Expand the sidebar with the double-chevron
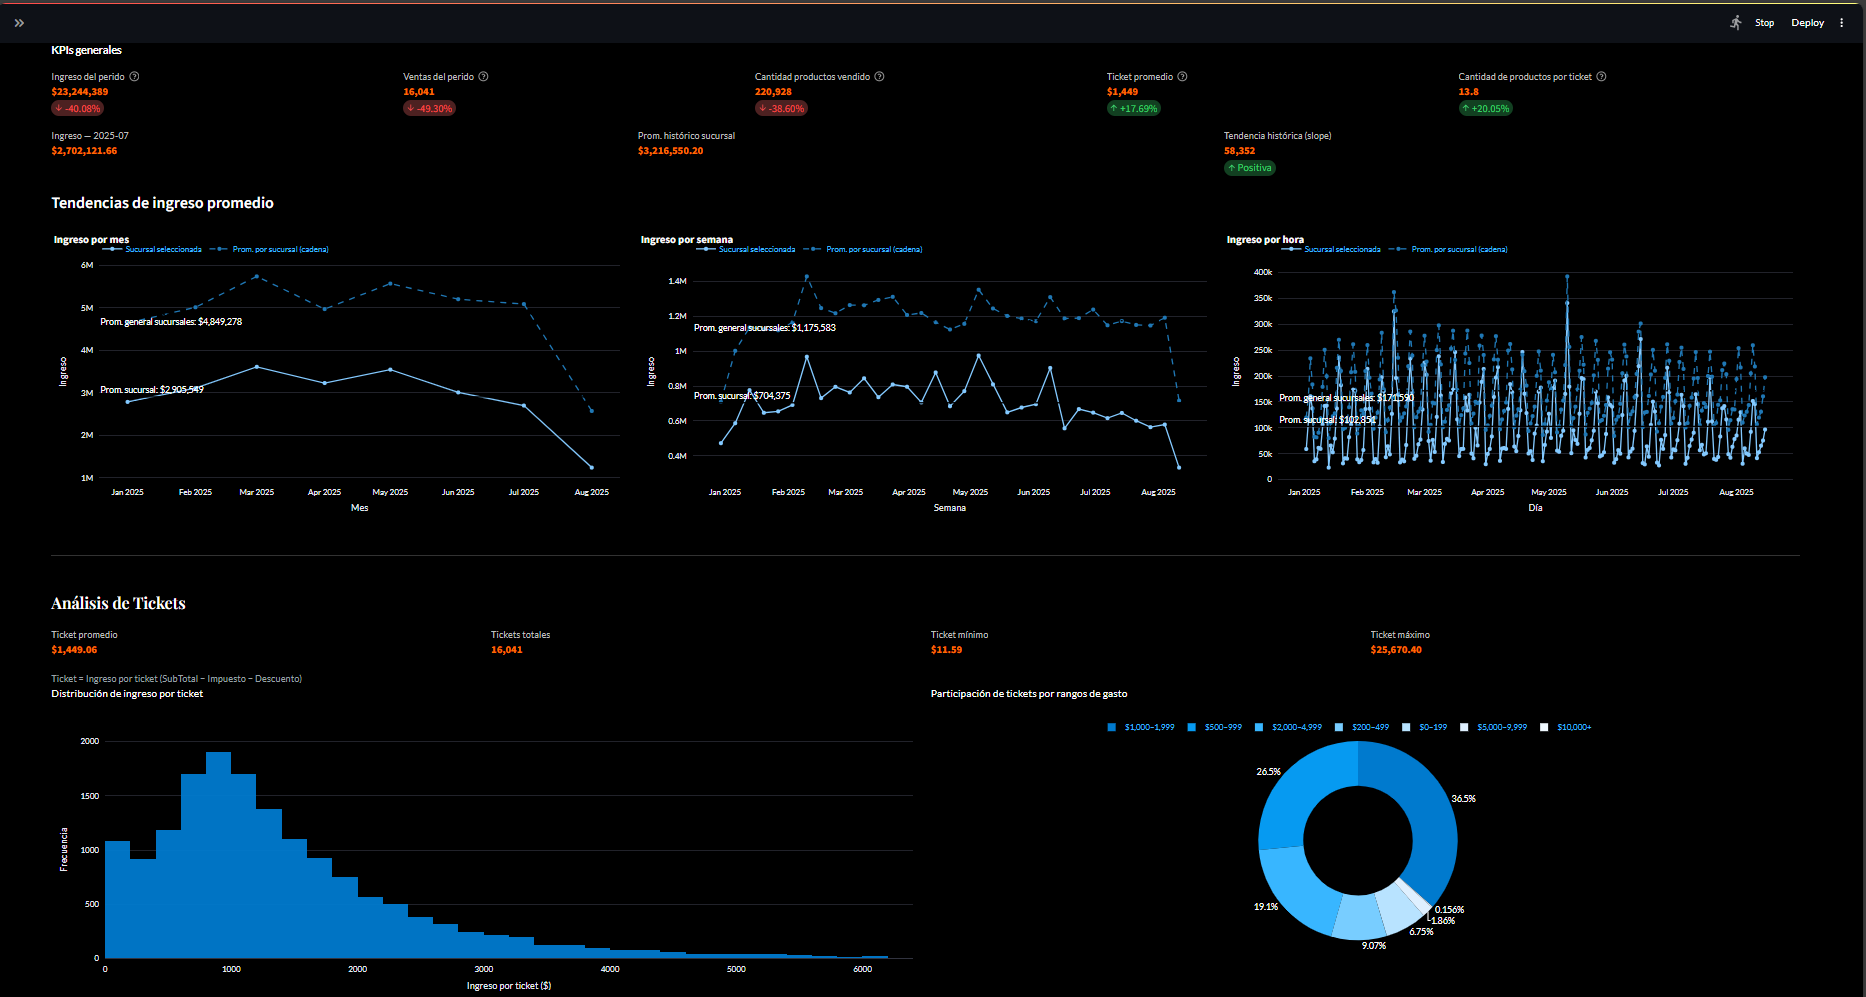The height and width of the screenshot is (997, 1866). 19,23
